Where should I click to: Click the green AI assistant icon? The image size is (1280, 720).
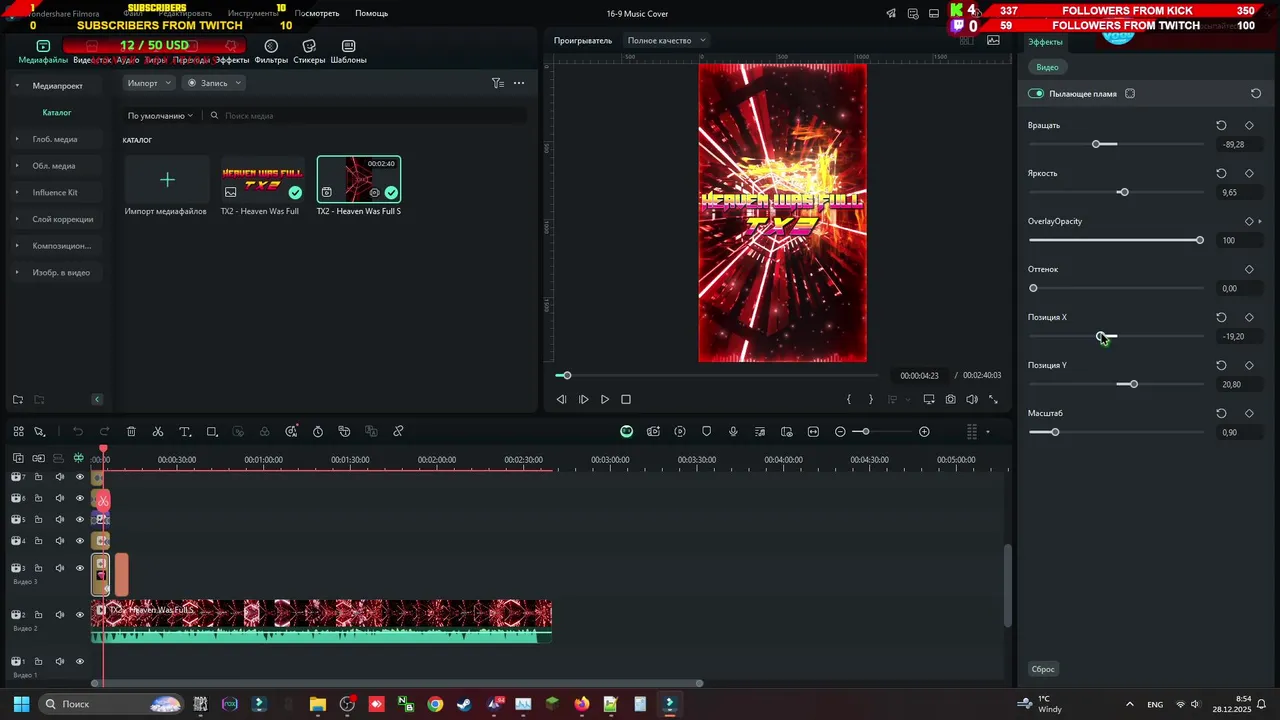click(x=626, y=431)
